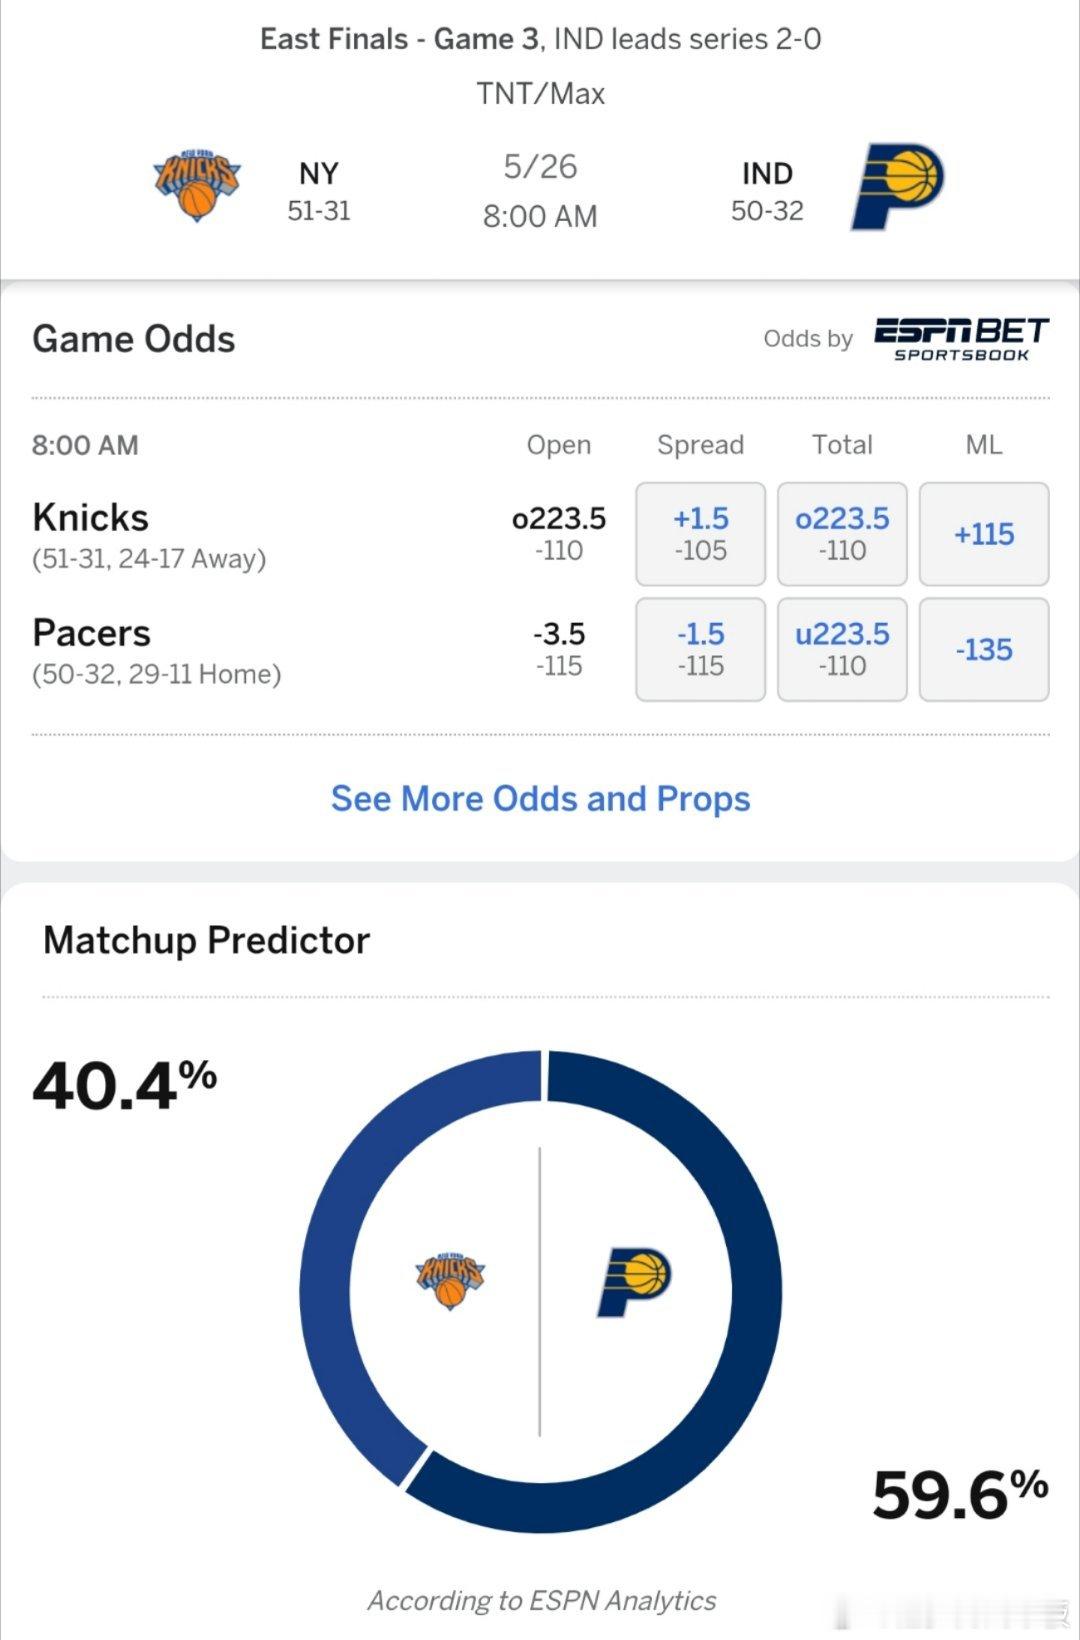
Task: Open the Knicks team name in odds table
Action: 90,518
